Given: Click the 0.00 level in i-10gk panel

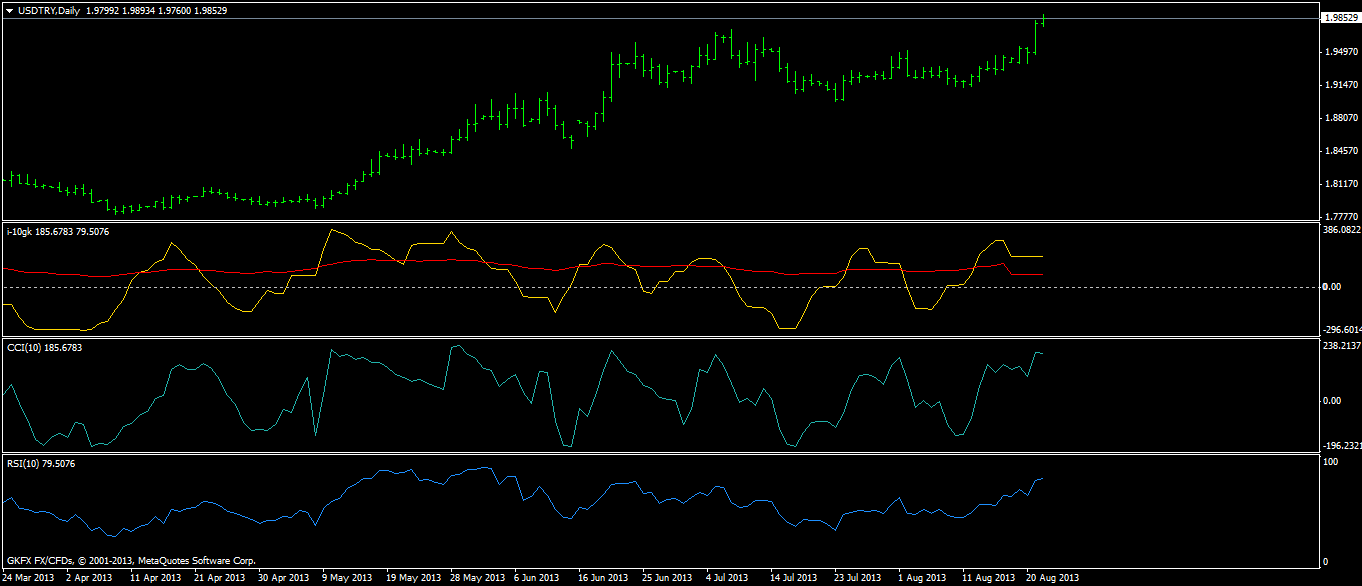Looking at the screenshot, I should point(1332,287).
